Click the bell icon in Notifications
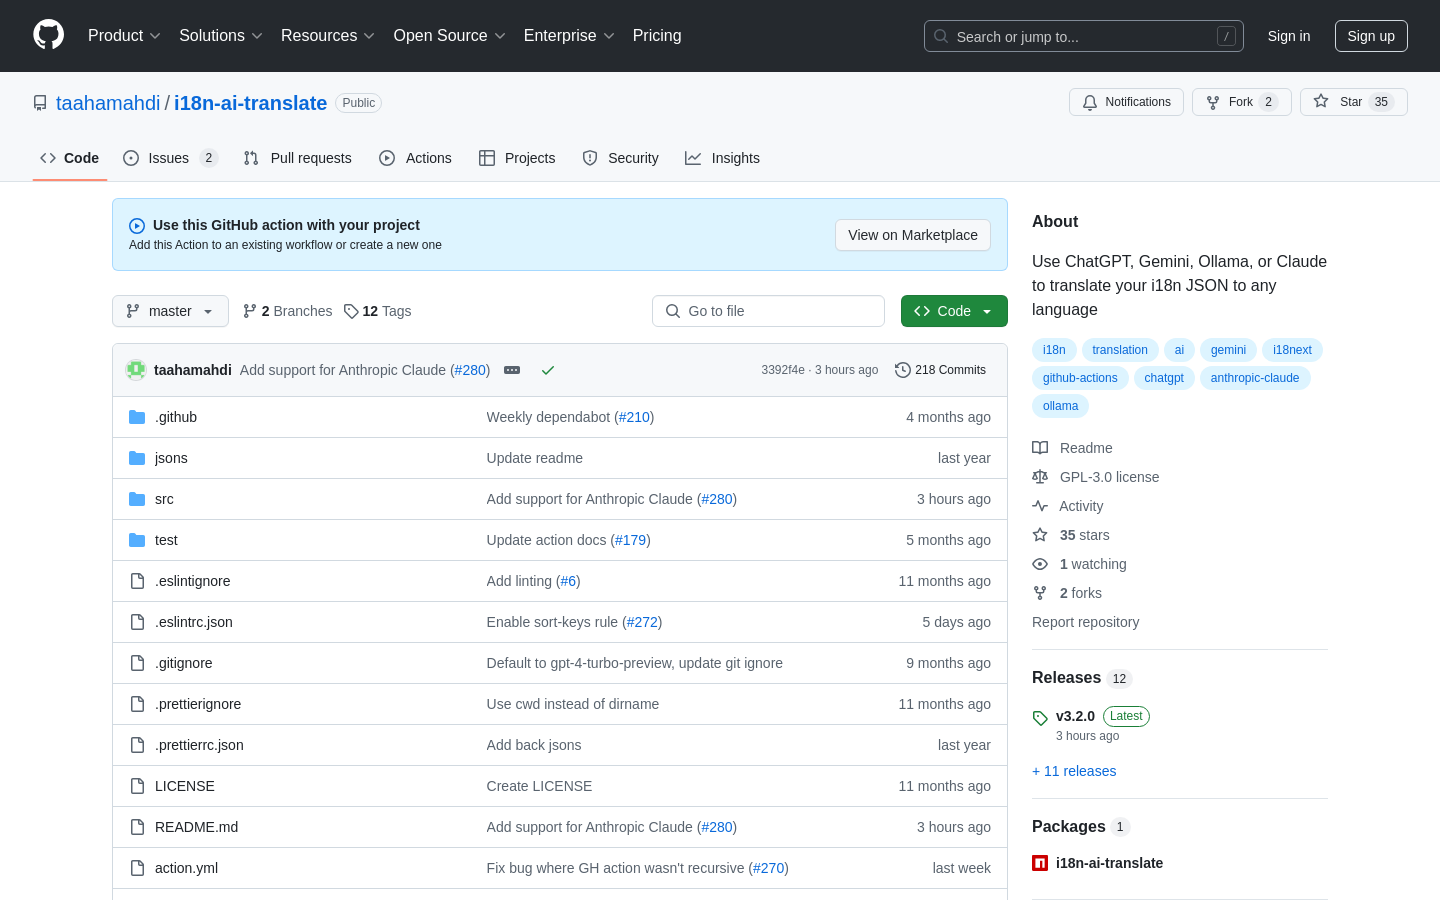This screenshot has width=1440, height=900. tap(1090, 102)
